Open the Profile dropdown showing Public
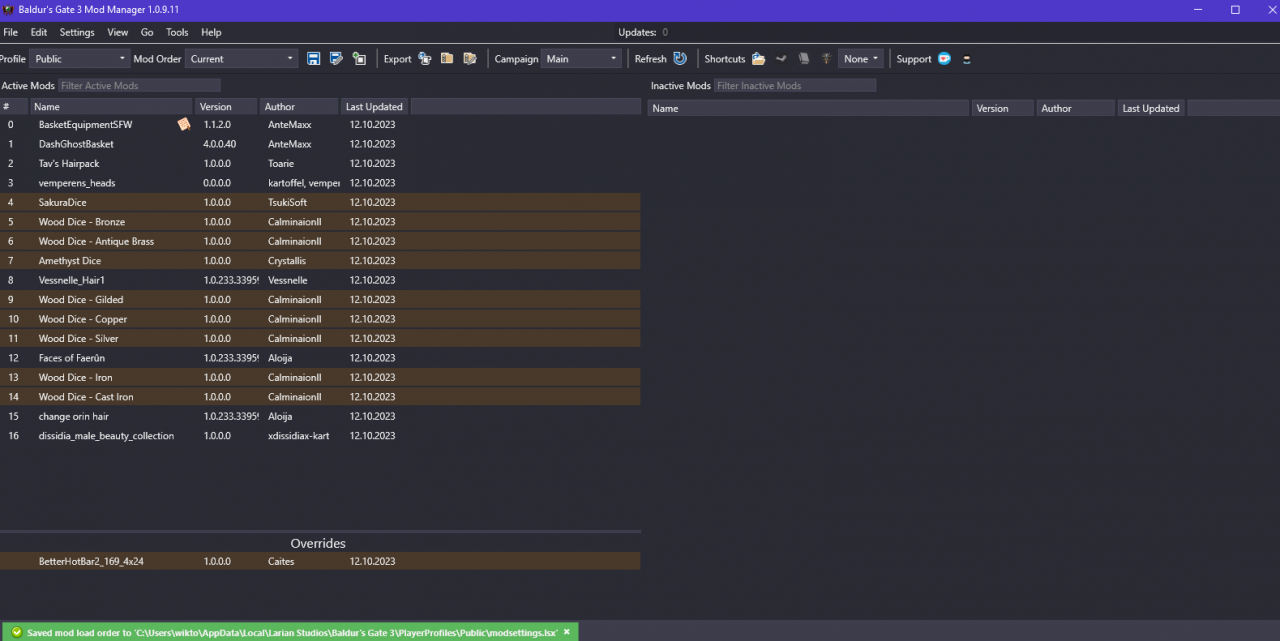This screenshot has width=1280, height=641. click(x=80, y=59)
